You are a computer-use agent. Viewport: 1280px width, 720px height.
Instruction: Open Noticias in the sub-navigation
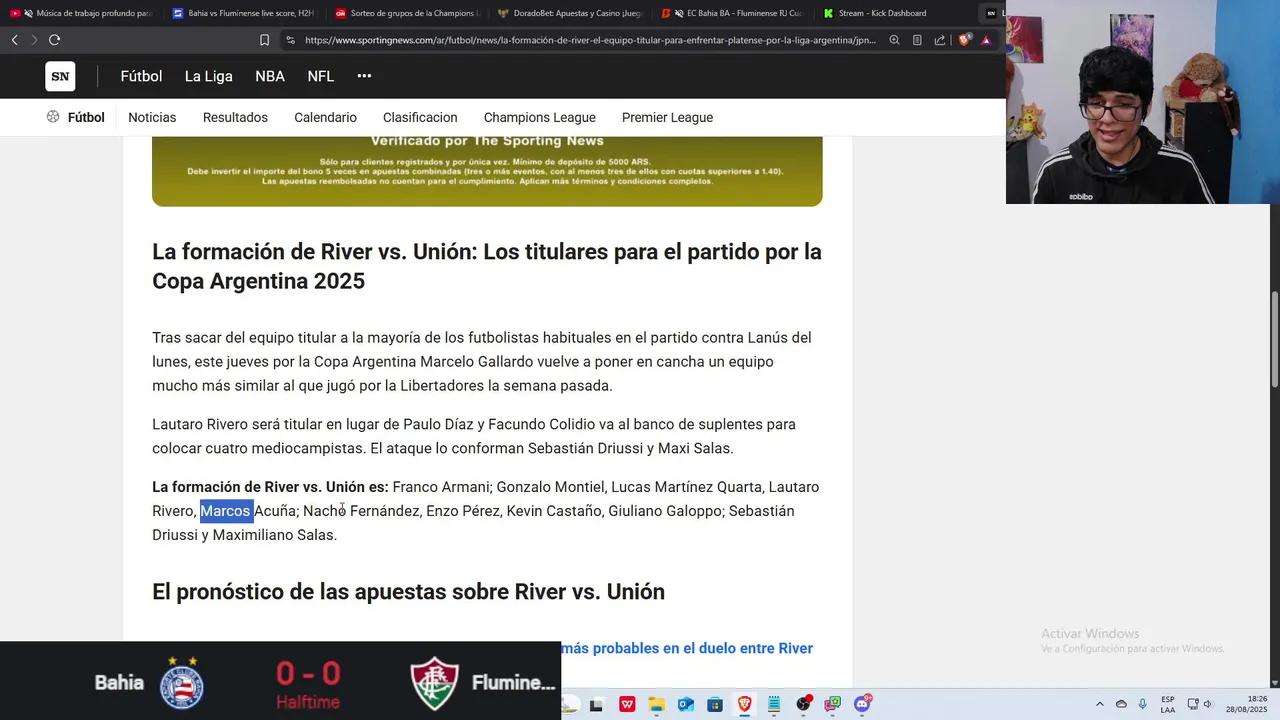152,117
